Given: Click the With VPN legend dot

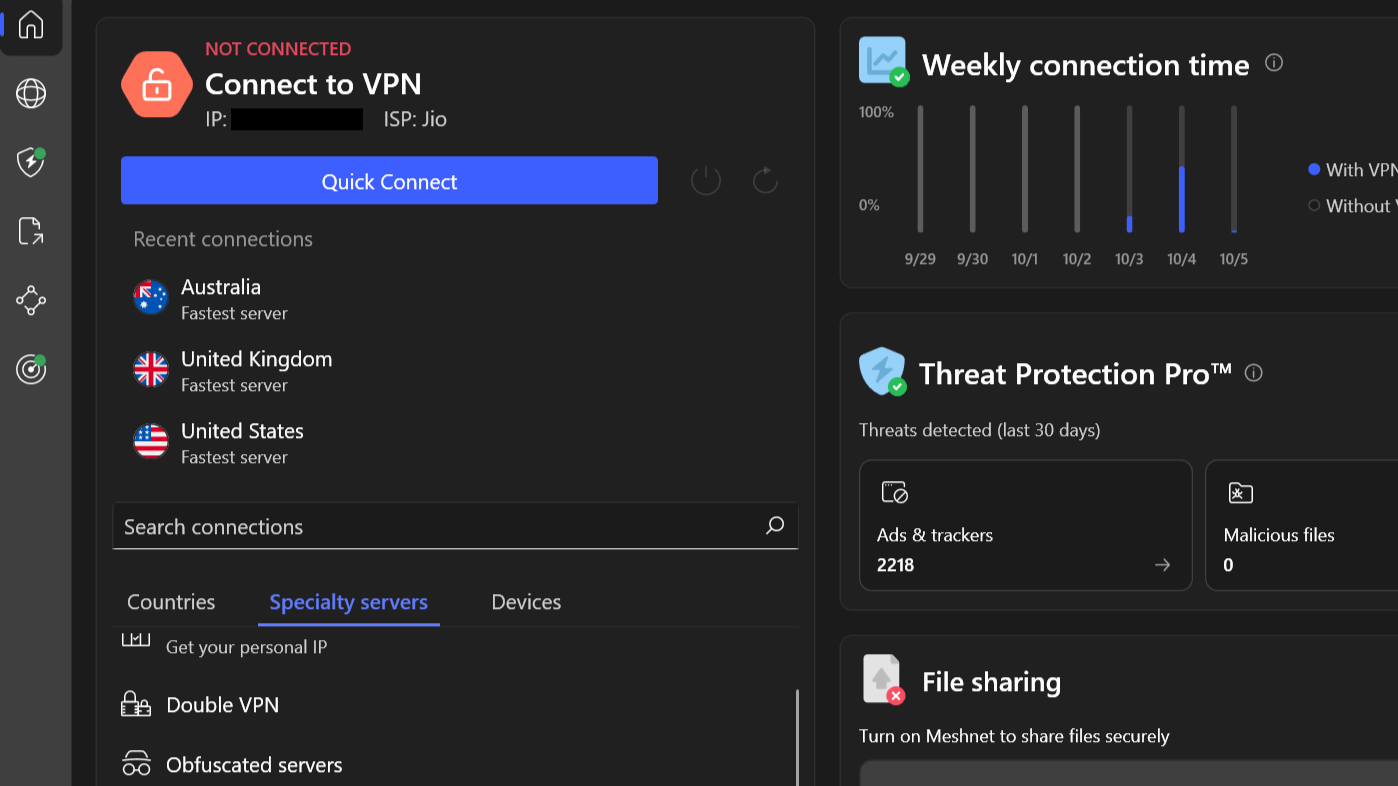Looking at the screenshot, I should [1314, 169].
